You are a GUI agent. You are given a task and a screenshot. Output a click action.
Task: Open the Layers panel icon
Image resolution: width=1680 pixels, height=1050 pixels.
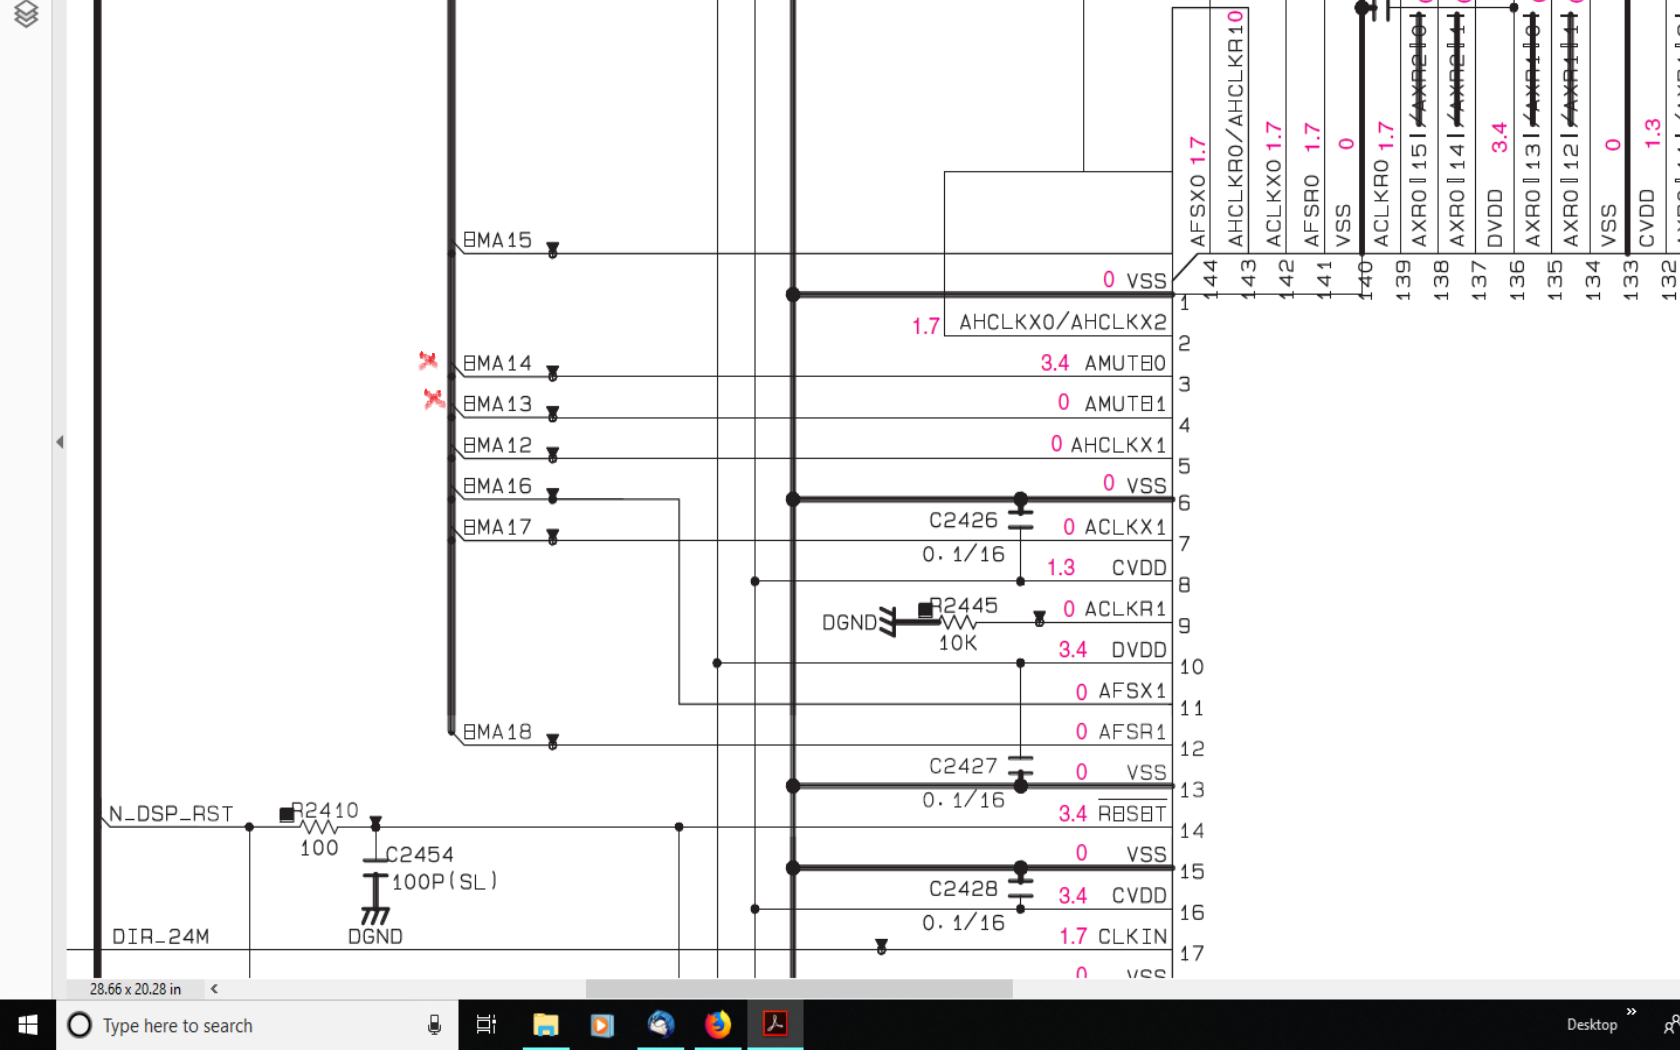click(x=26, y=13)
